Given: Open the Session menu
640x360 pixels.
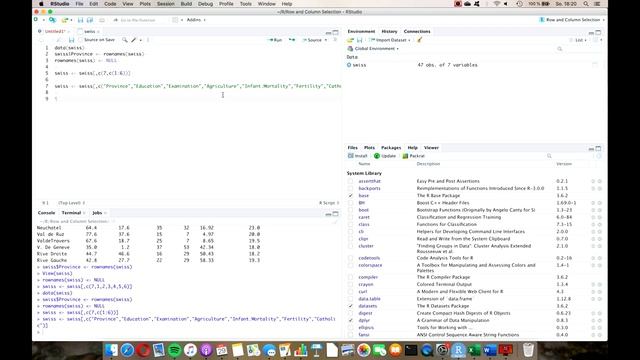Looking at the screenshot, I should pos(166,4).
